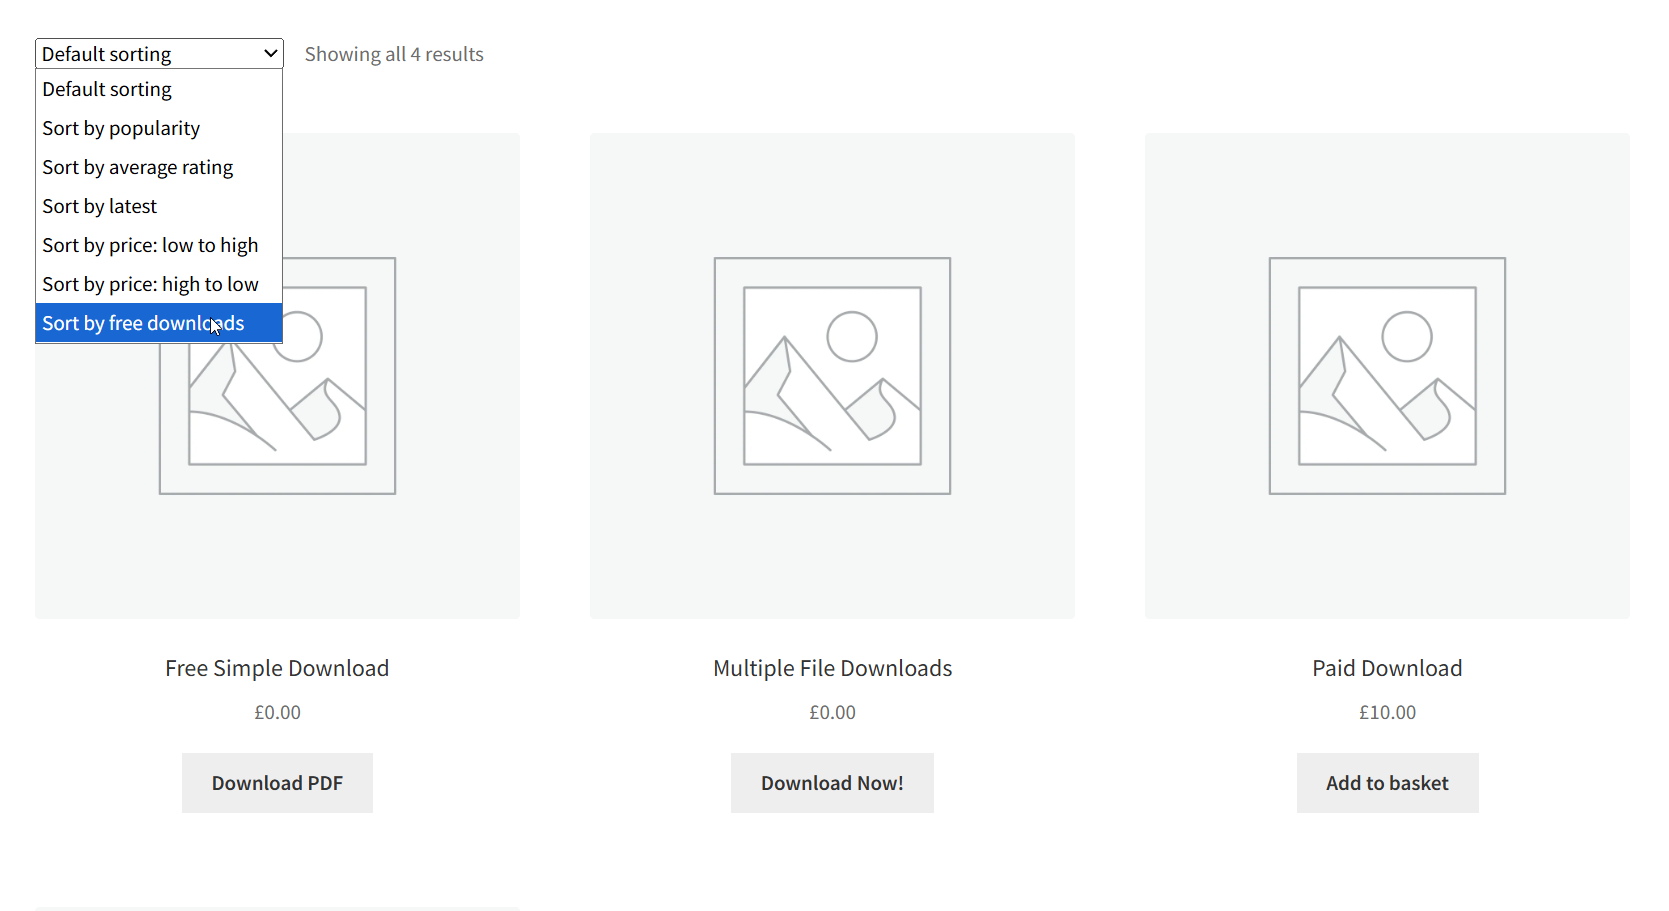The height and width of the screenshot is (911, 1669).
Task: Open the Paid Download product page
Action: [1387, 667]
